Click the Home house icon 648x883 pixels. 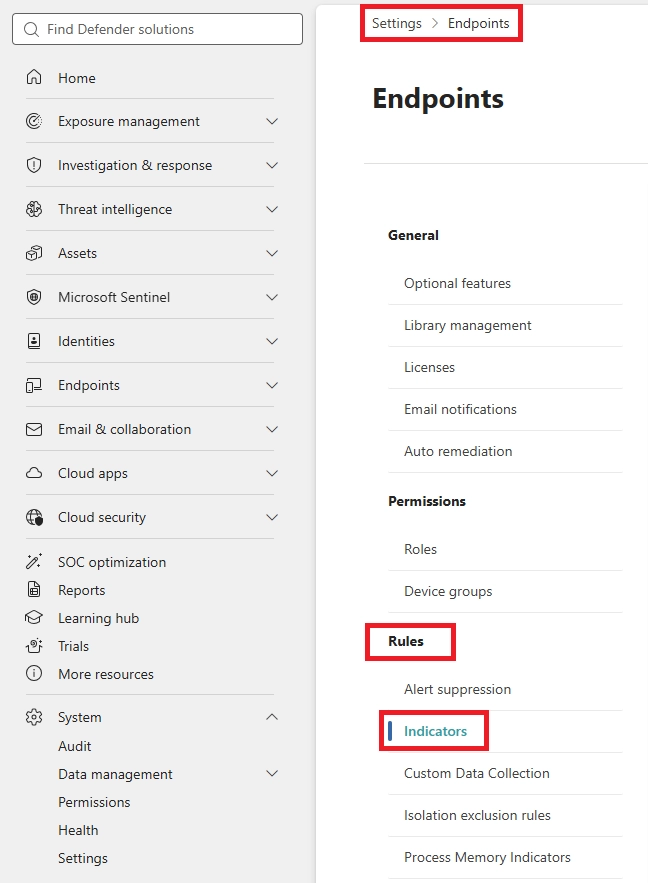(x=34, y=77)
